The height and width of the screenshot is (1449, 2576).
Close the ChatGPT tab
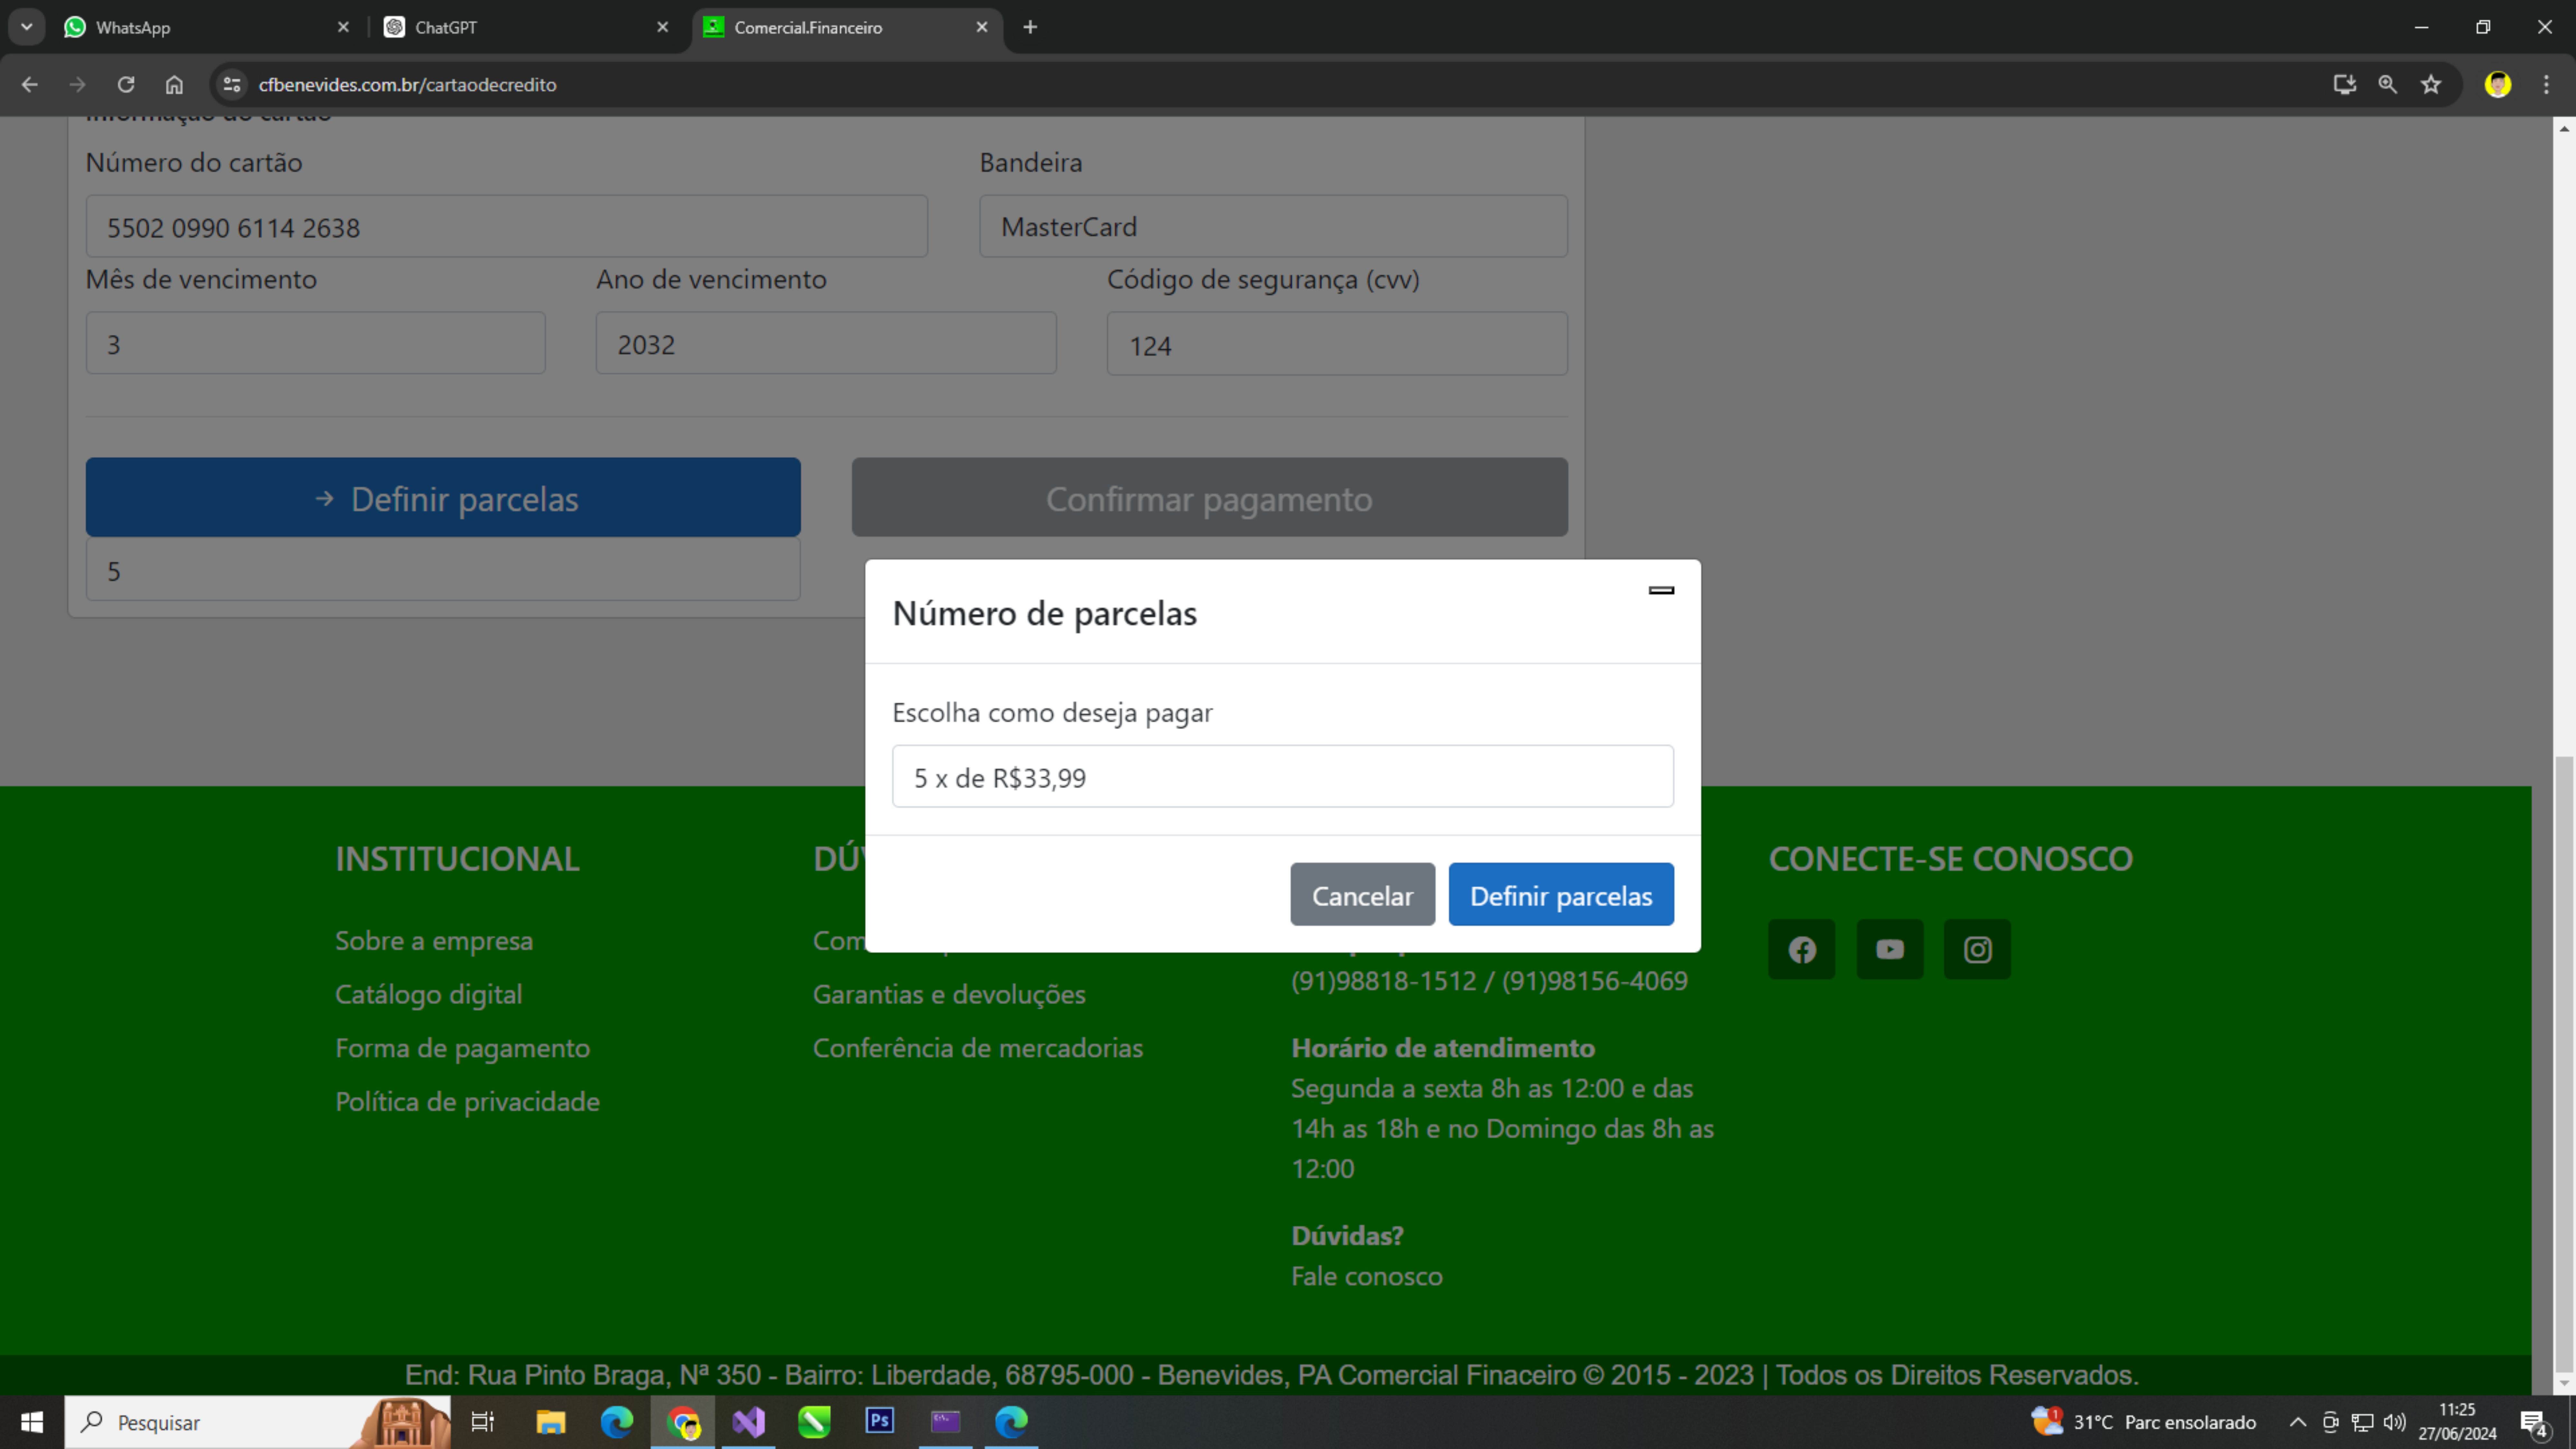662,27
